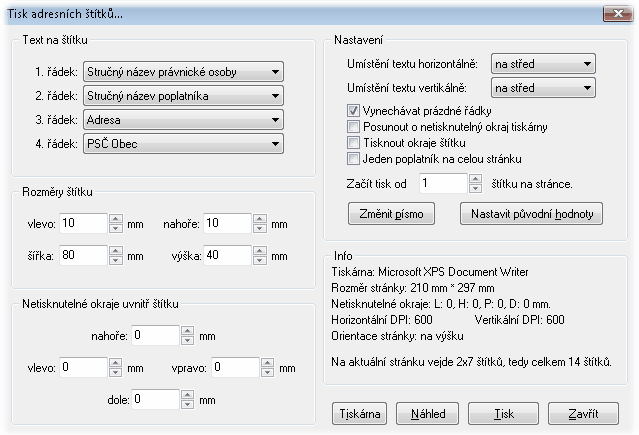
Task: Open the 1. řádek dropdown
Action: click(x=183, y=72)
